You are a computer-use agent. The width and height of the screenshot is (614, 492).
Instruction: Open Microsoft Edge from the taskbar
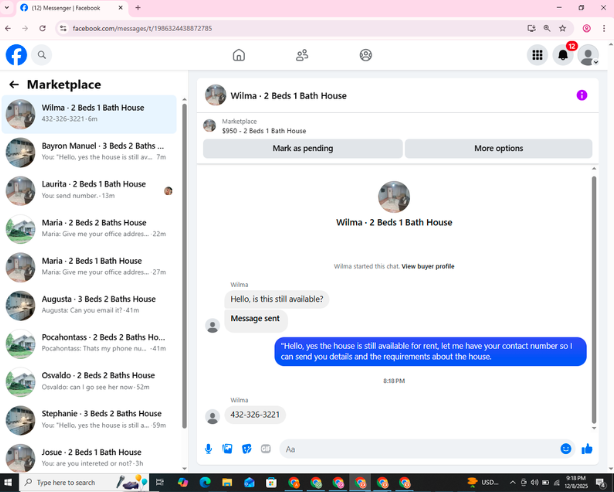[205, 483]
